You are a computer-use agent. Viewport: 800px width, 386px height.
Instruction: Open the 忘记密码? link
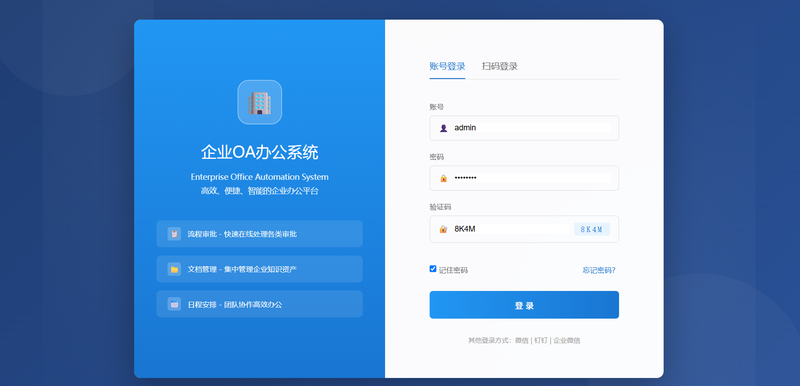tap(599, 270)
